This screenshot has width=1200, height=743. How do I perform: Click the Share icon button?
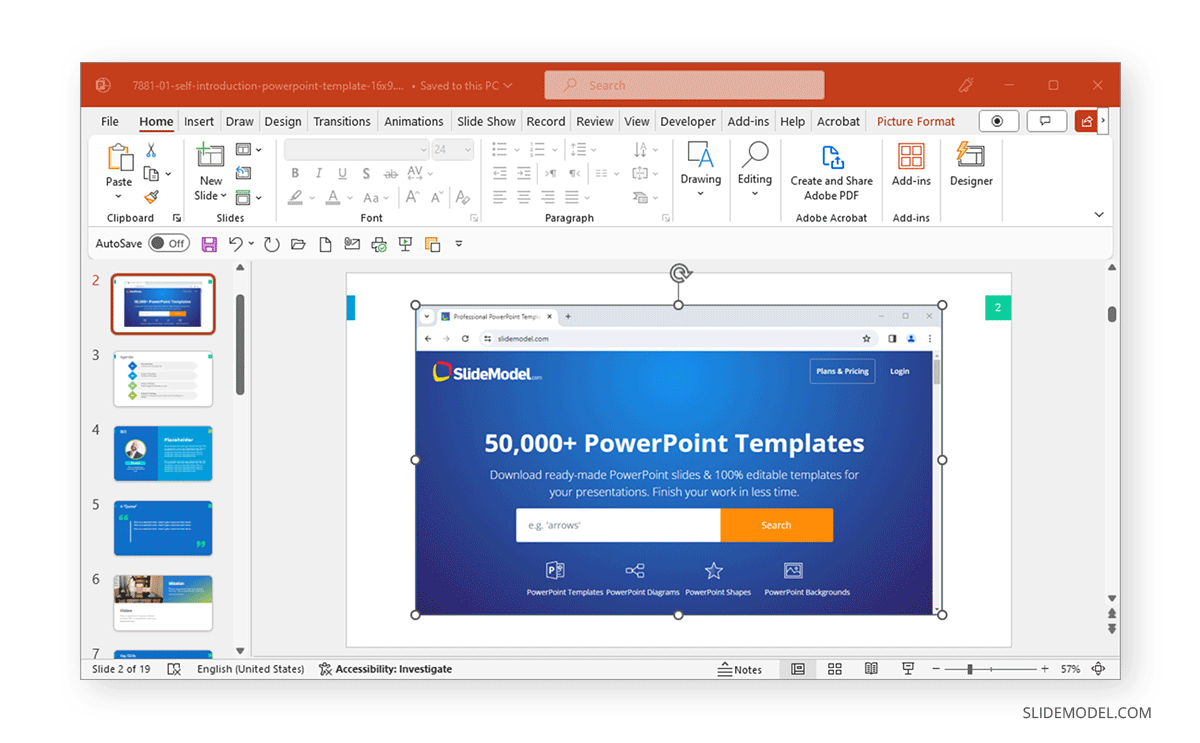coord(1086,121)
